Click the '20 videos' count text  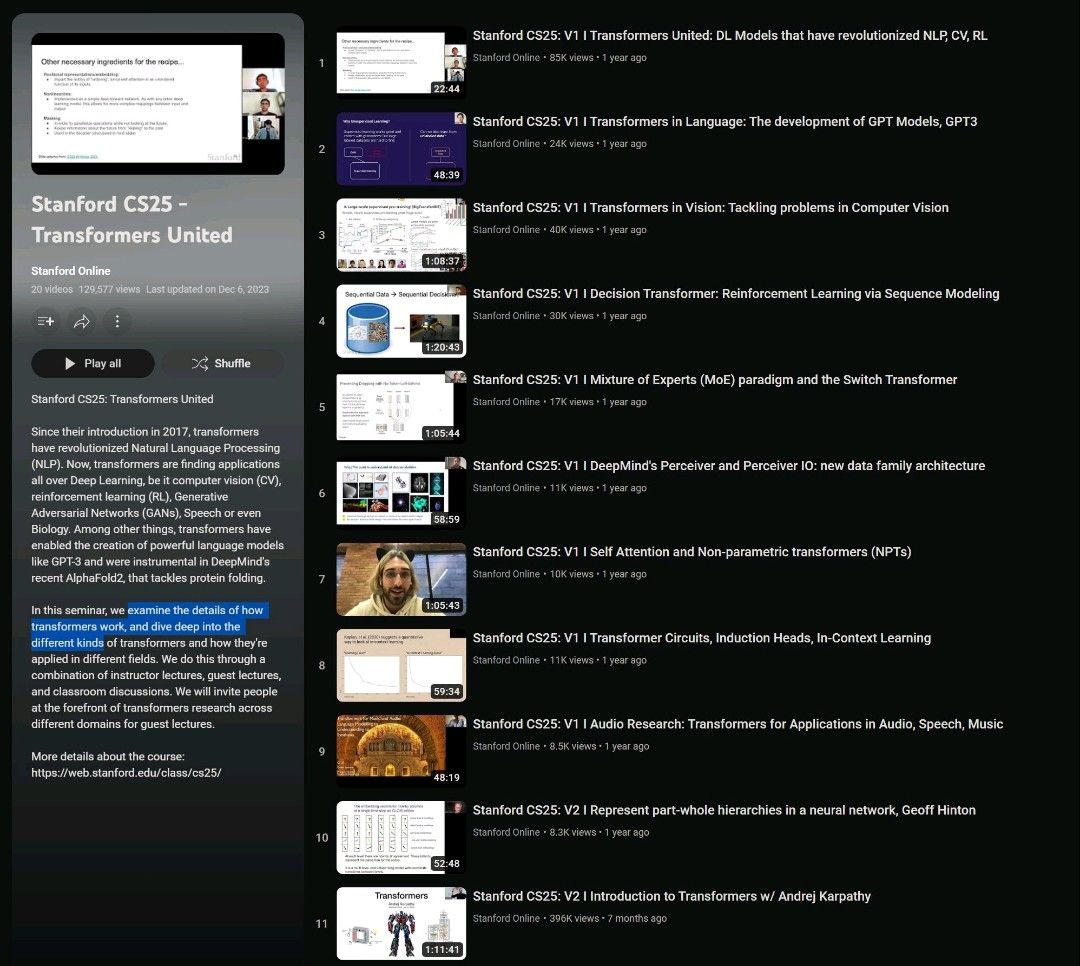coord(52,289)
